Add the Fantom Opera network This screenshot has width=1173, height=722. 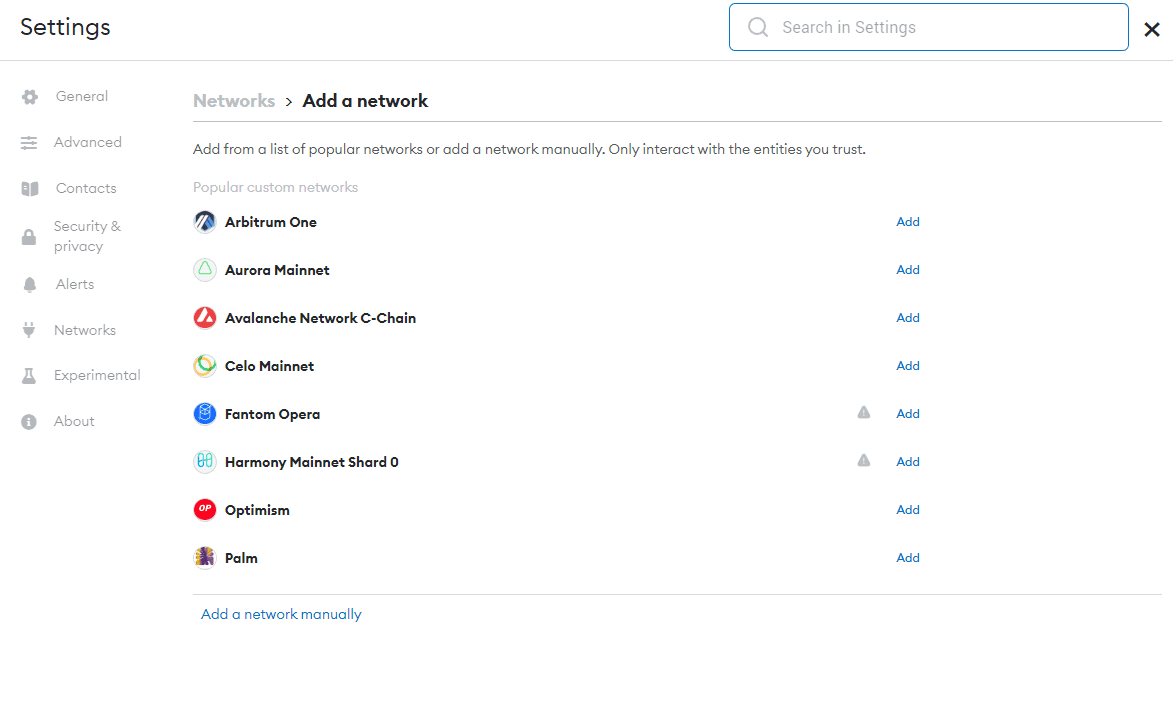[908, 414]
